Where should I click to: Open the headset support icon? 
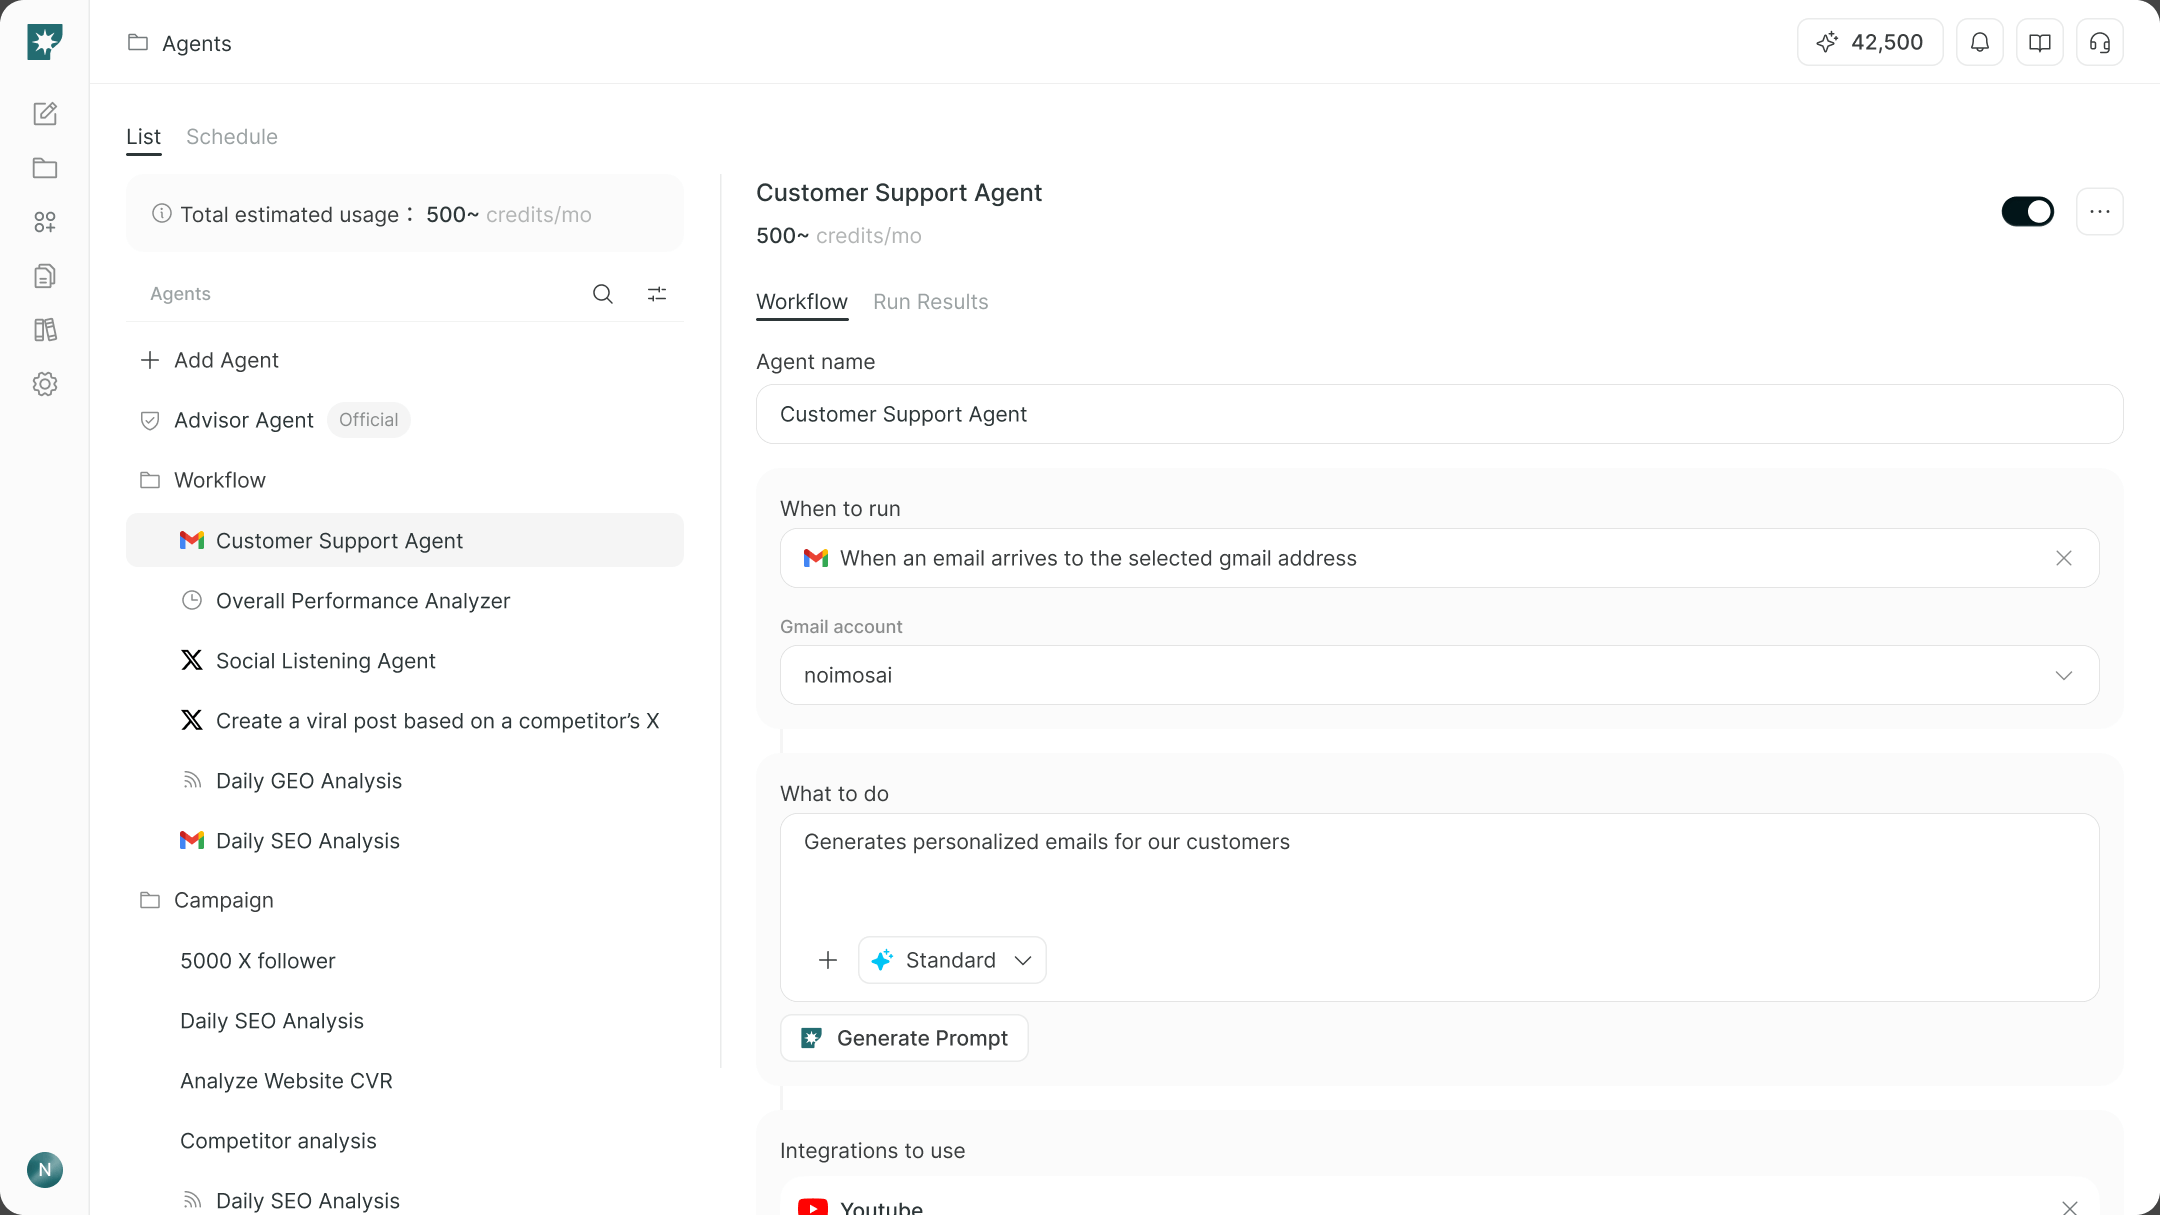point(2100,42)
